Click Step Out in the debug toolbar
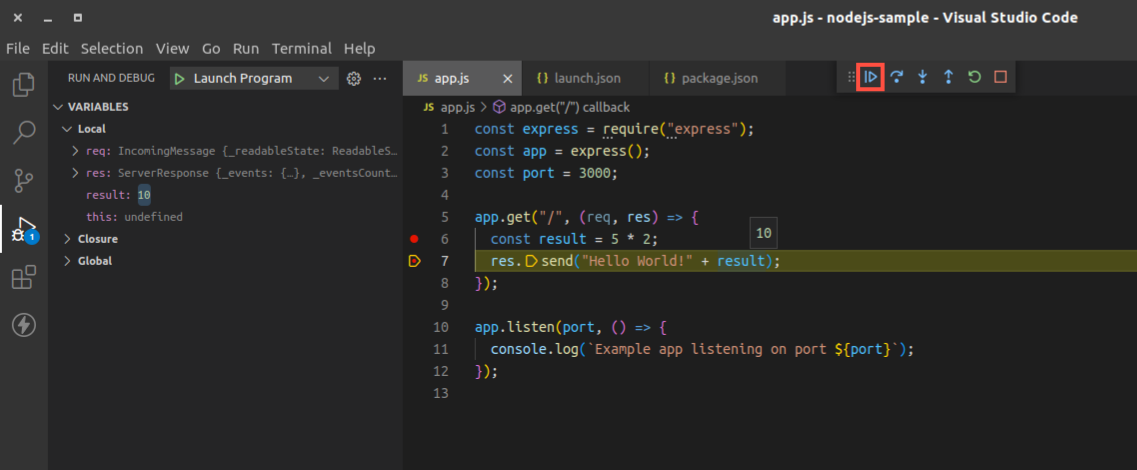1137x470 pixels. (948, 77)
